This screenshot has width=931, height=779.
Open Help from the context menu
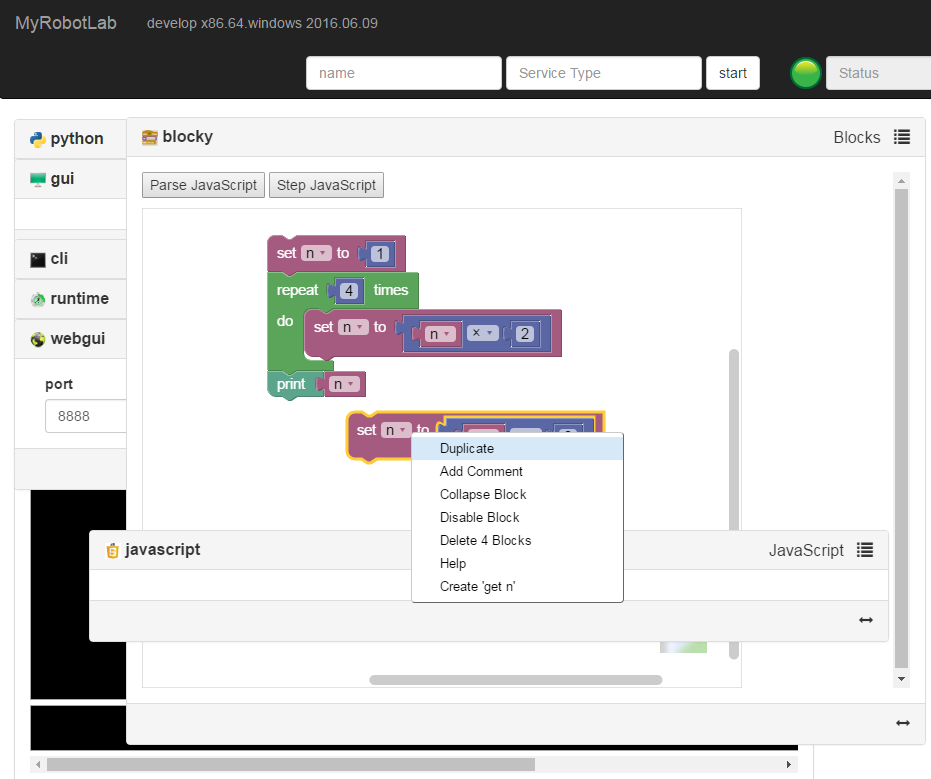click(517, 563)
